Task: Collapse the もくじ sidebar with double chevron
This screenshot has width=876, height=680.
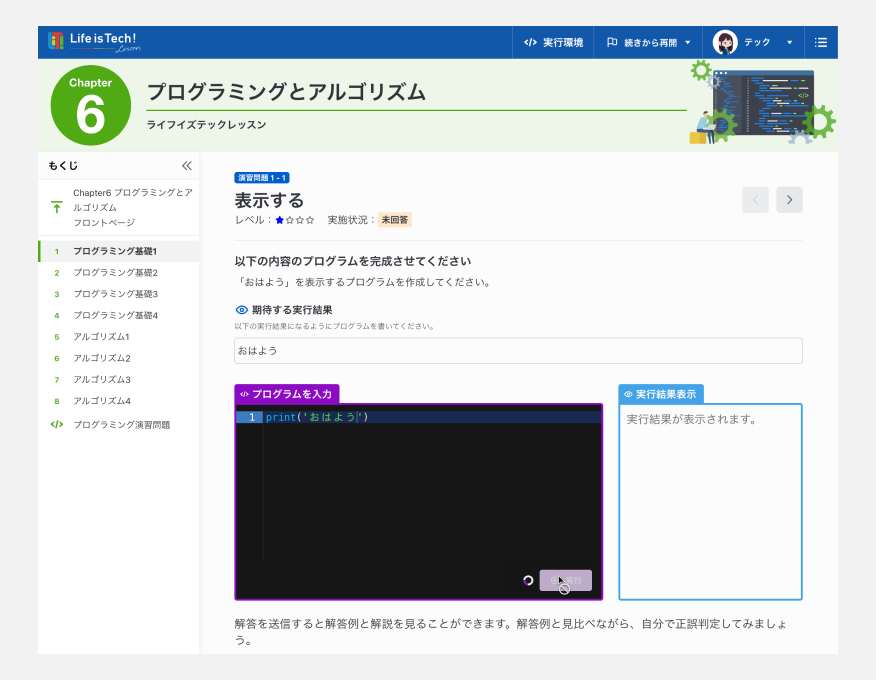Action: [187, 165]
